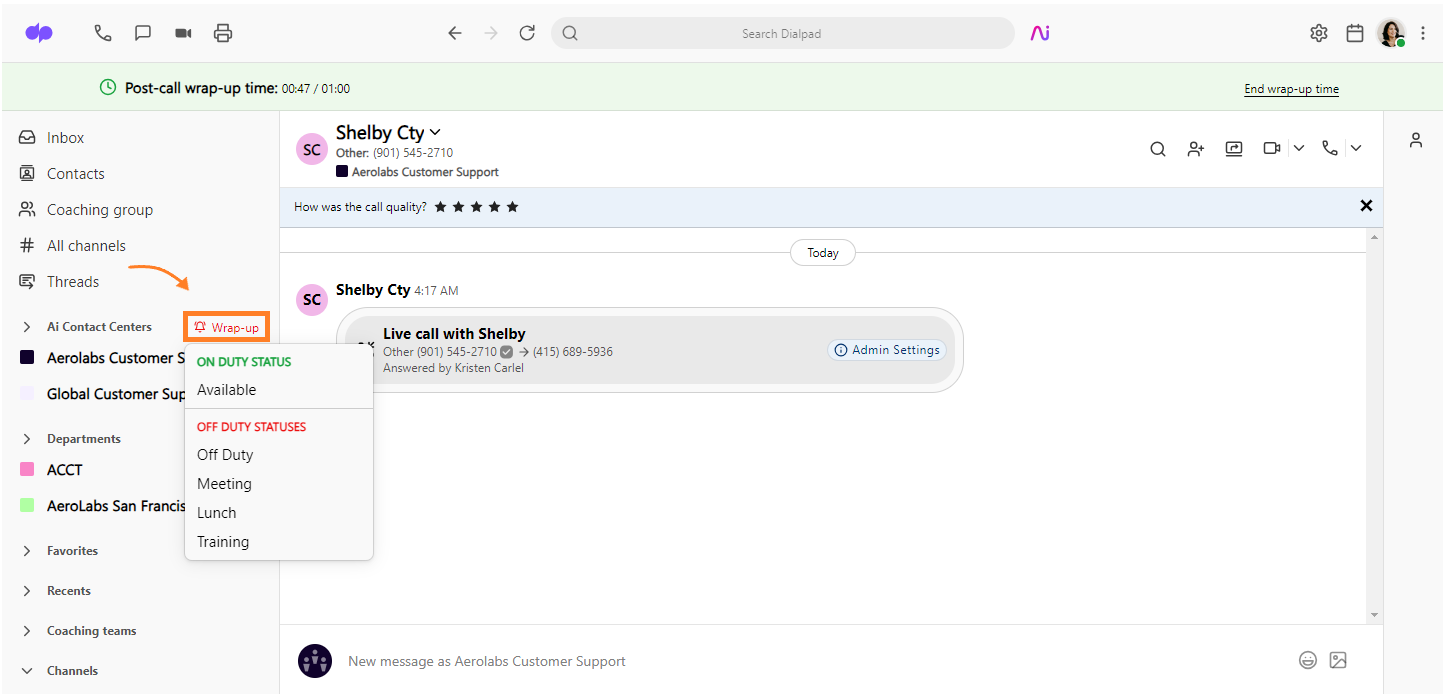Click the SC avatar in header
The width and height of the screenshot is (1445, 697).
pyautogui.click(x=312, y=149)
